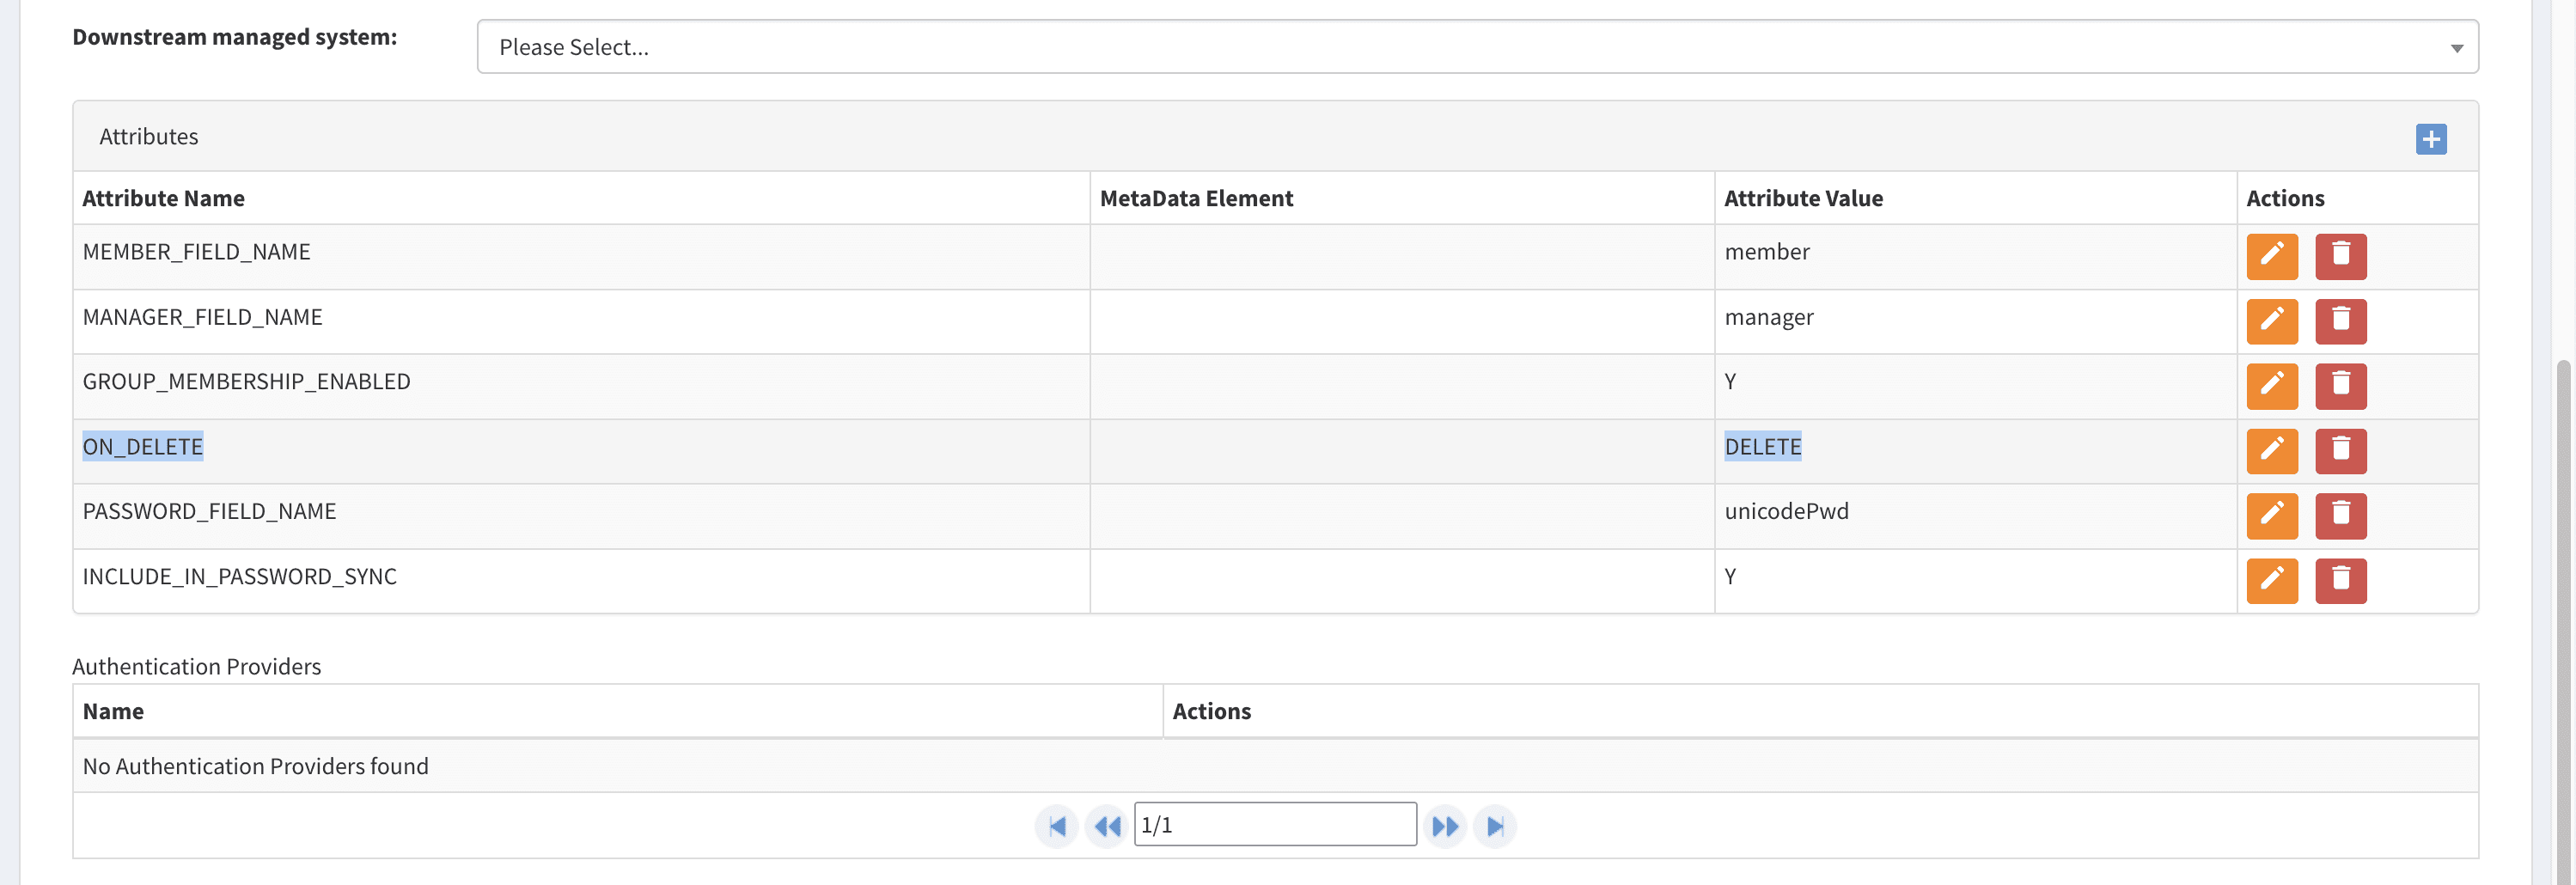Edit the PASSWORD_FIELD_NAME attribute
This screenshot has width=2576, height=885.
pos(2271,516)
